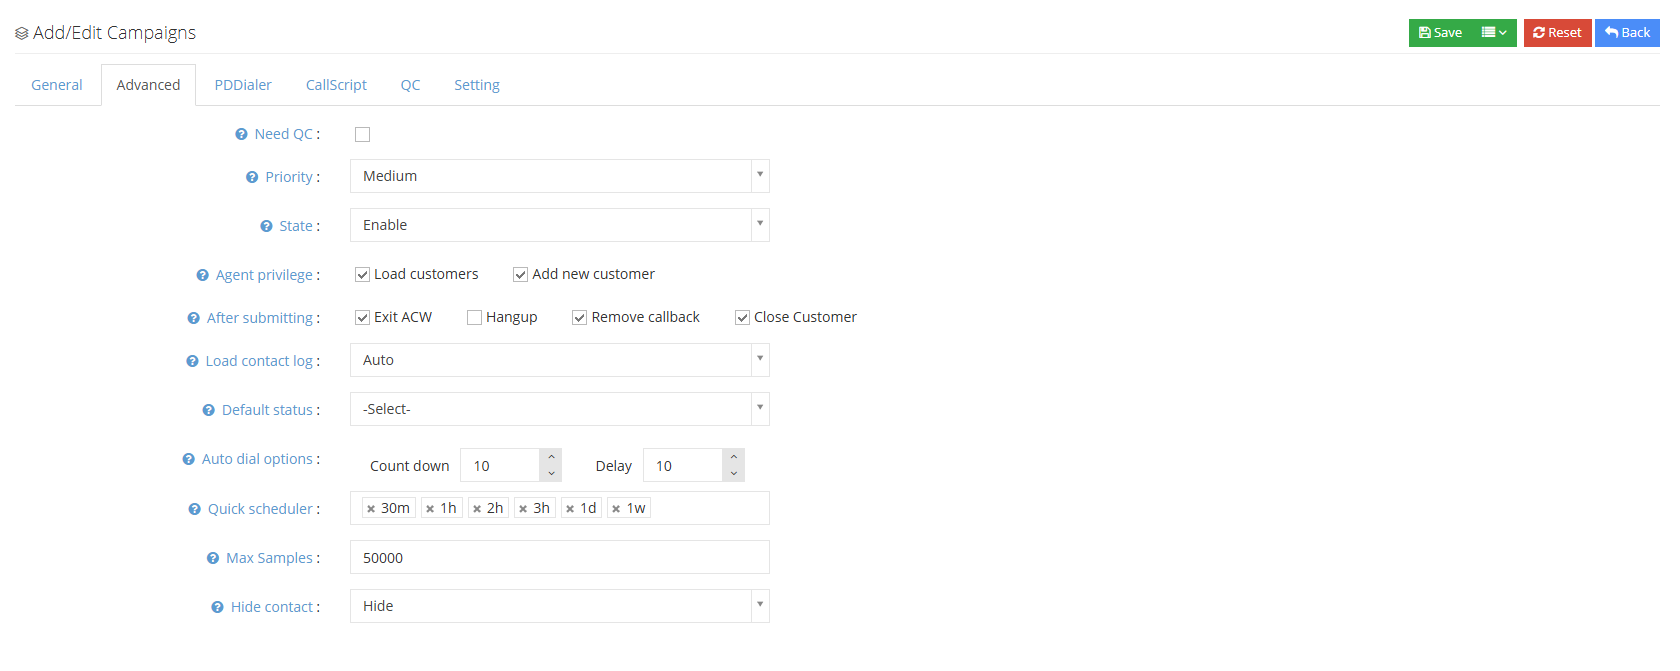
Task: Open Hide contact dropdown
Action: pos(560,606)
